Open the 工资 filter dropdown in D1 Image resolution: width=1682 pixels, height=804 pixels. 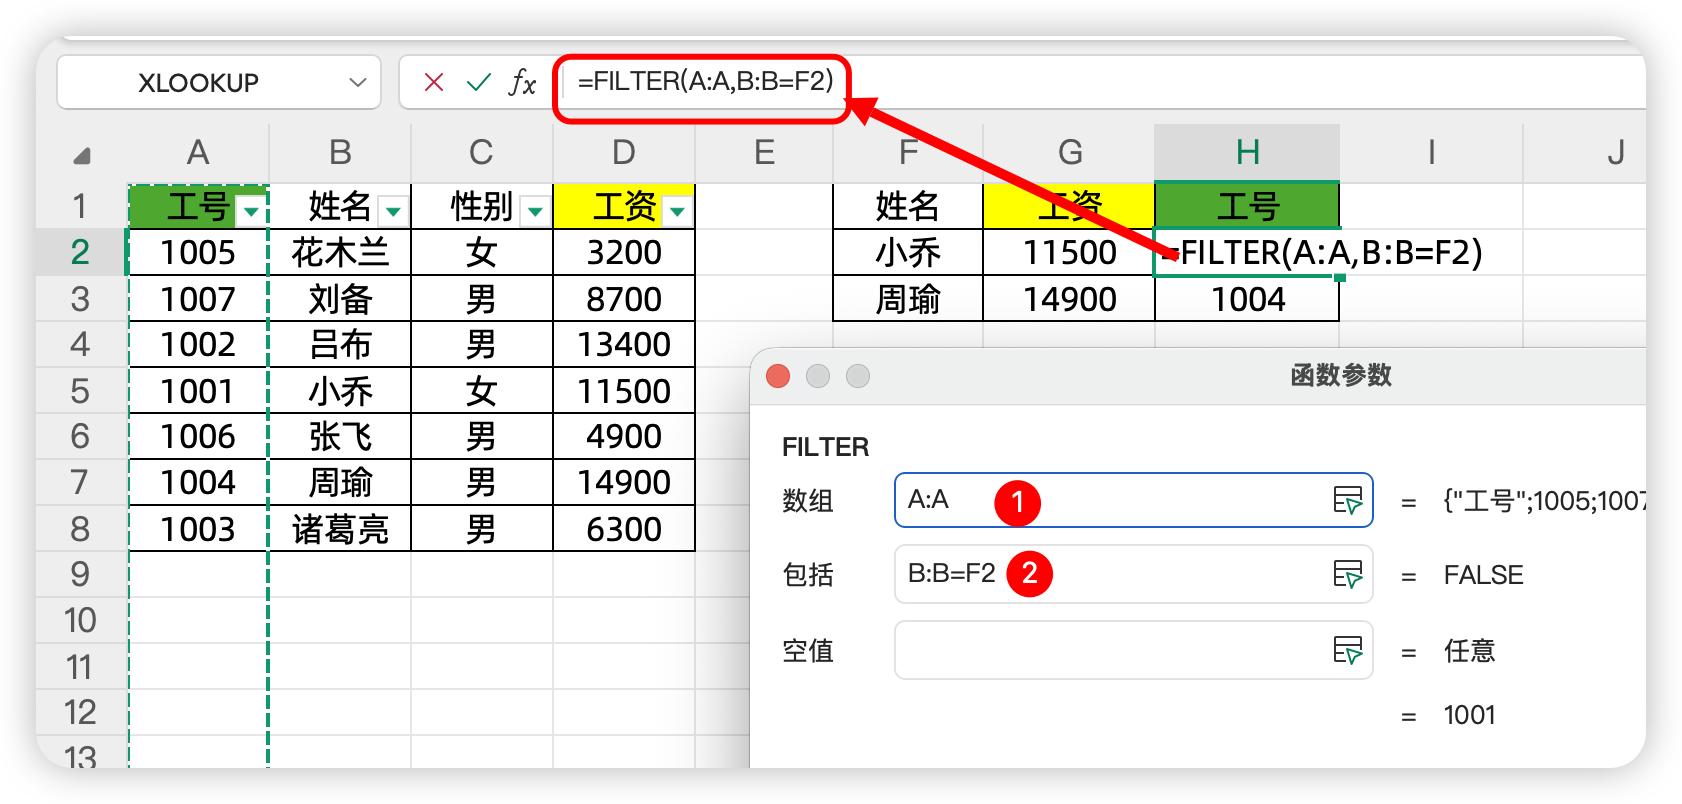678,211
